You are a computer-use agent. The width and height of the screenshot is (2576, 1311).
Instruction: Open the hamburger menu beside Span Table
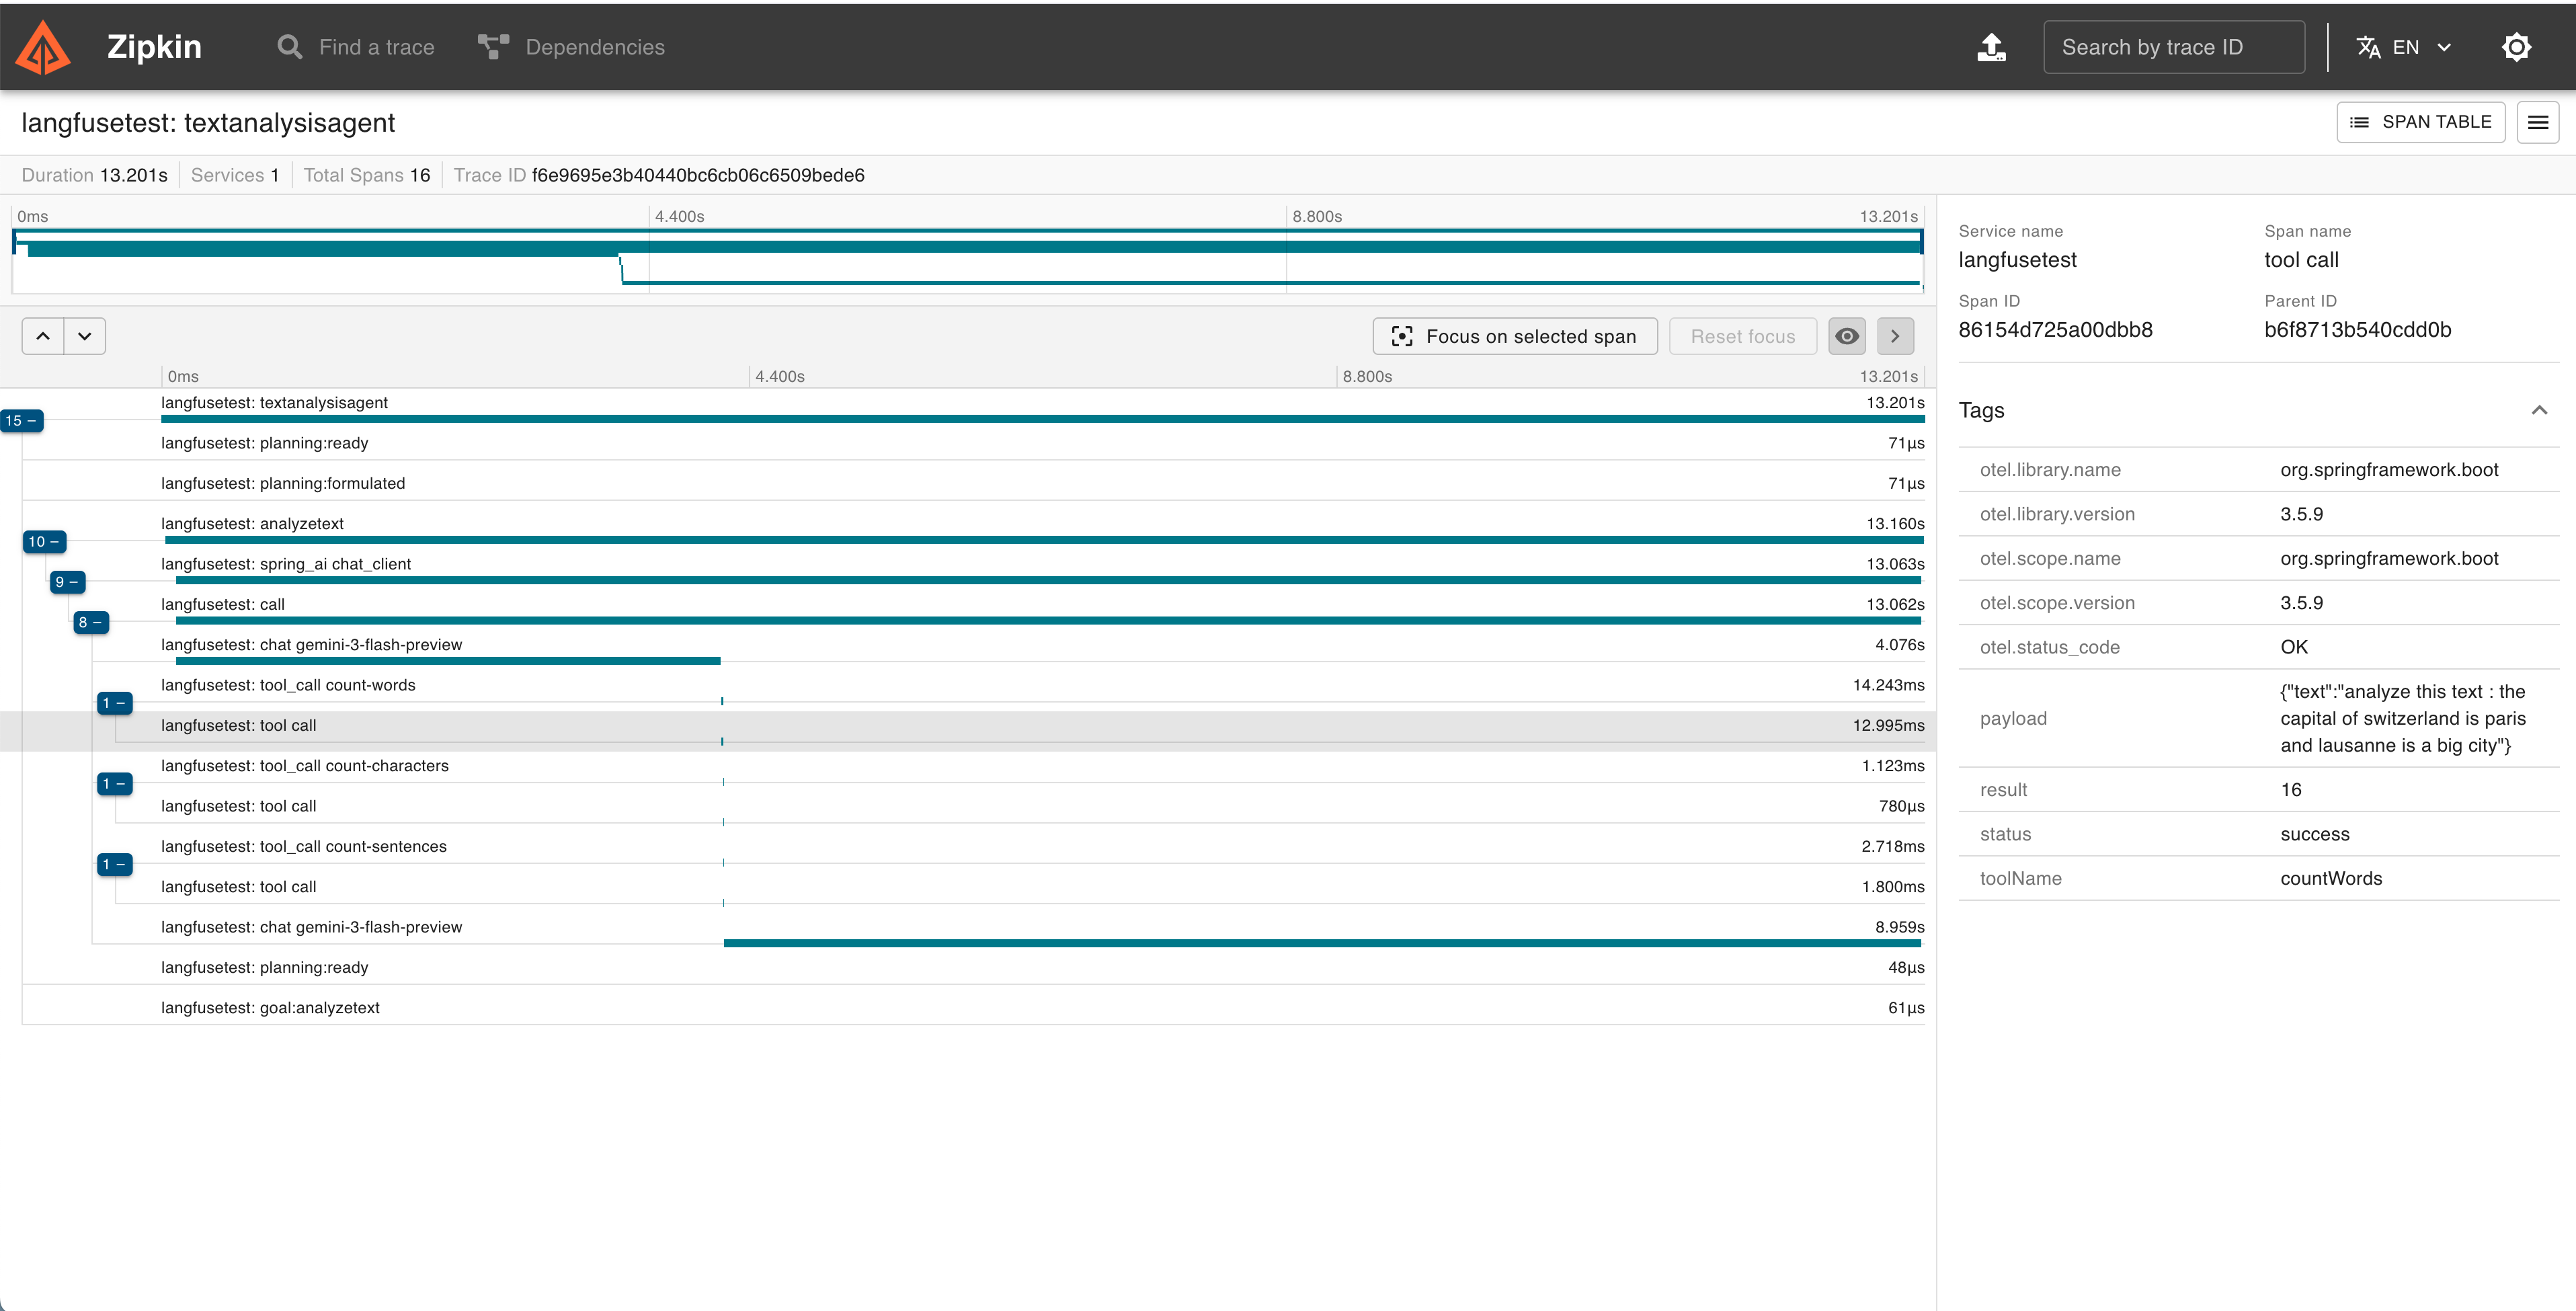2537,122
